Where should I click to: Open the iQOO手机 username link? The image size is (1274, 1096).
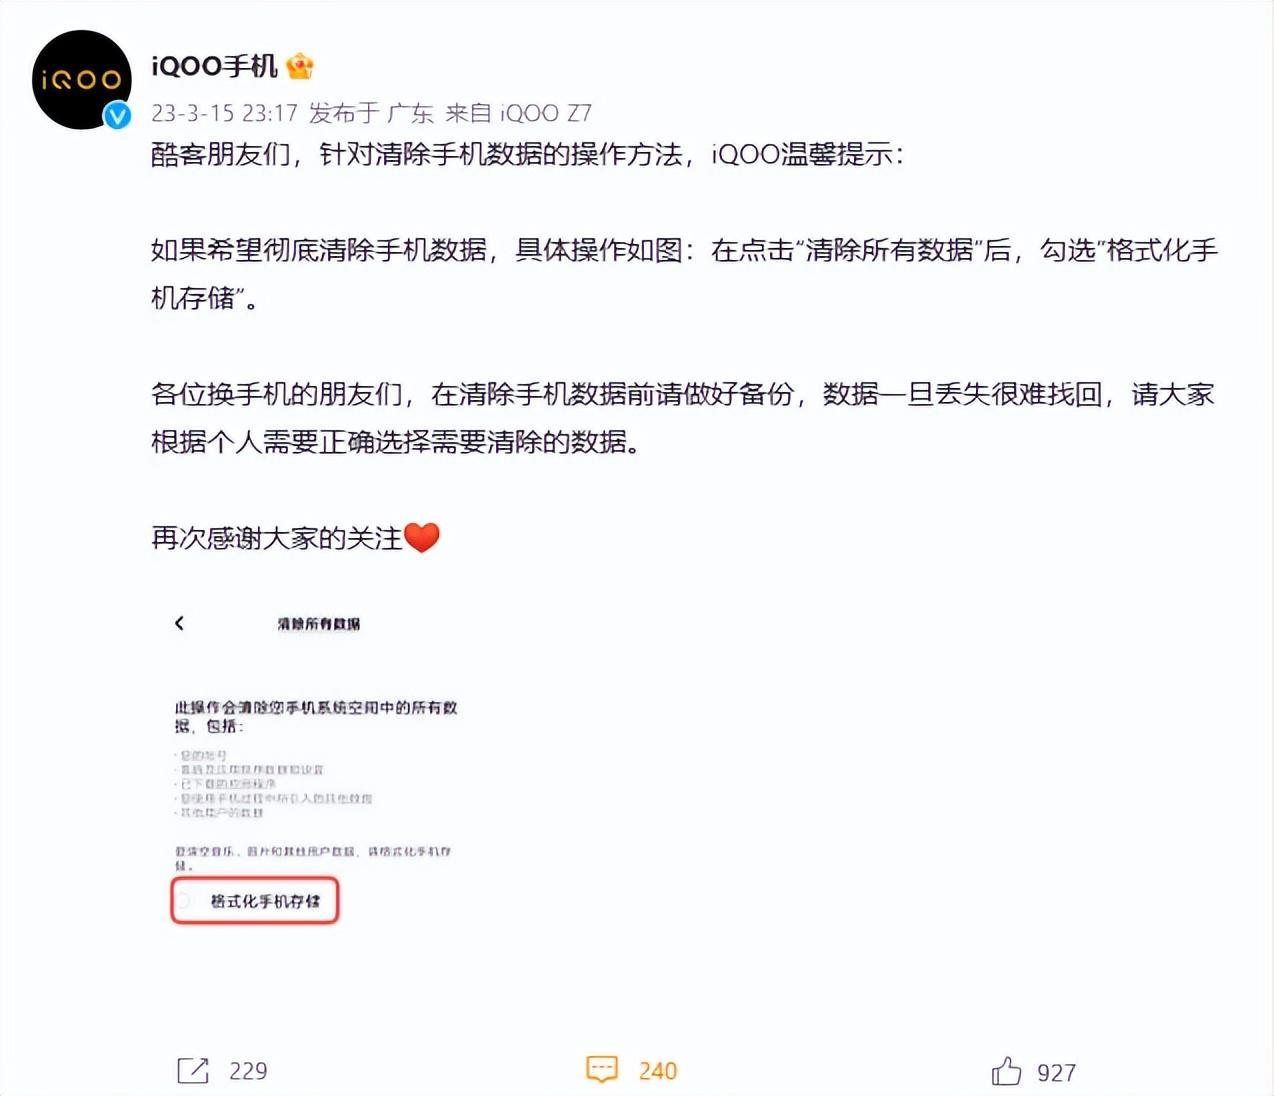214,67
